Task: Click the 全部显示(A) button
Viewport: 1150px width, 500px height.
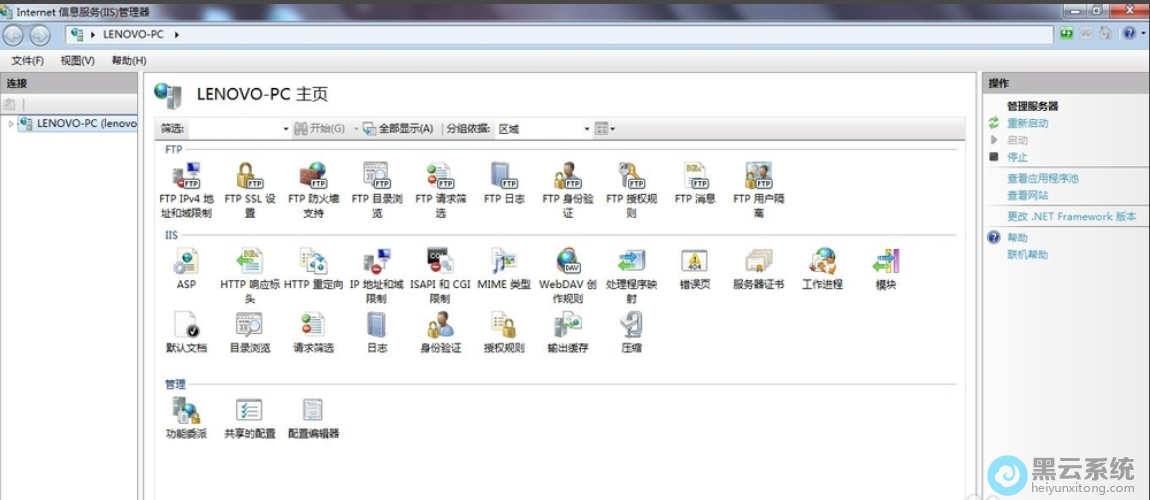Action: [398, 129]
